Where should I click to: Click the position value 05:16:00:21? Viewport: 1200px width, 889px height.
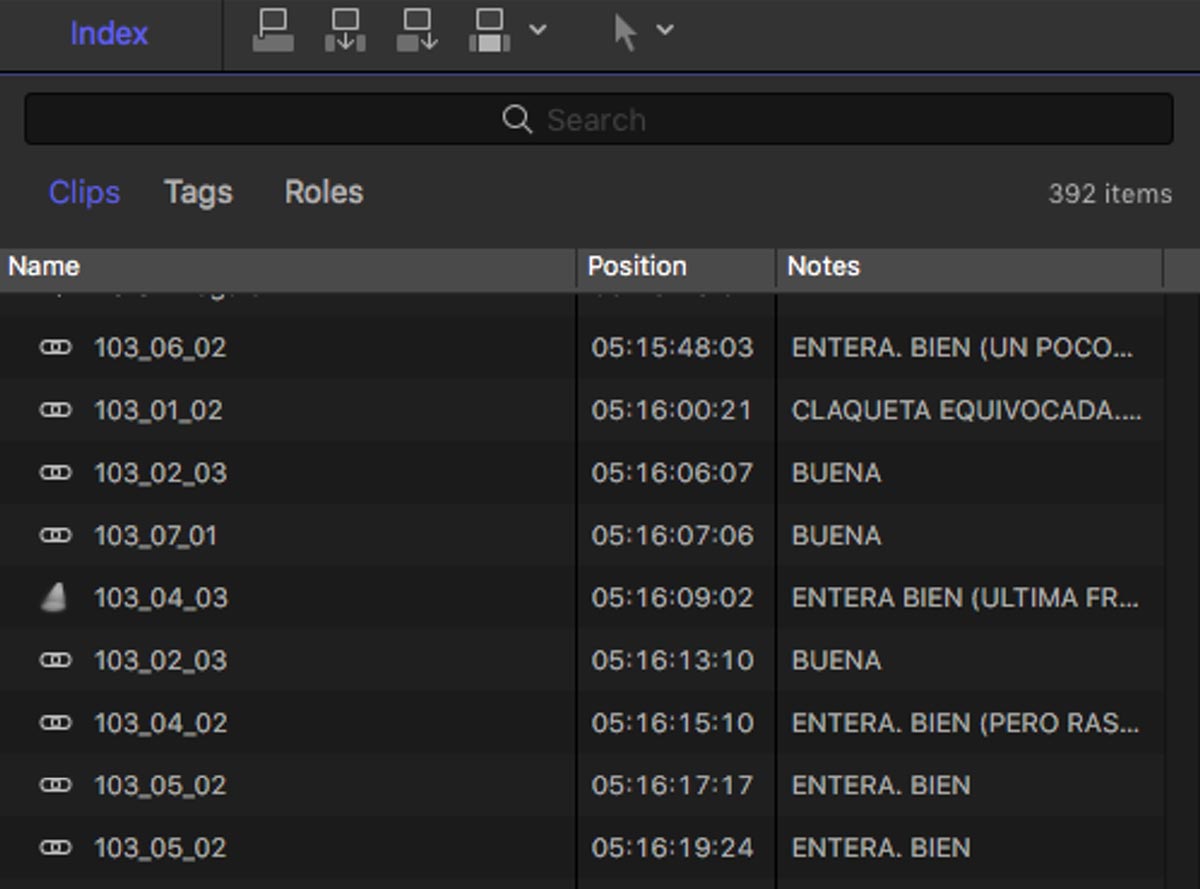point(671,410)
